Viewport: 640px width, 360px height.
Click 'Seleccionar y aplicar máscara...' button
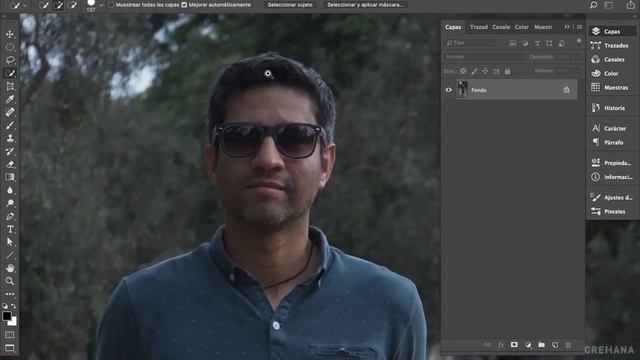(x=365, y=5)
